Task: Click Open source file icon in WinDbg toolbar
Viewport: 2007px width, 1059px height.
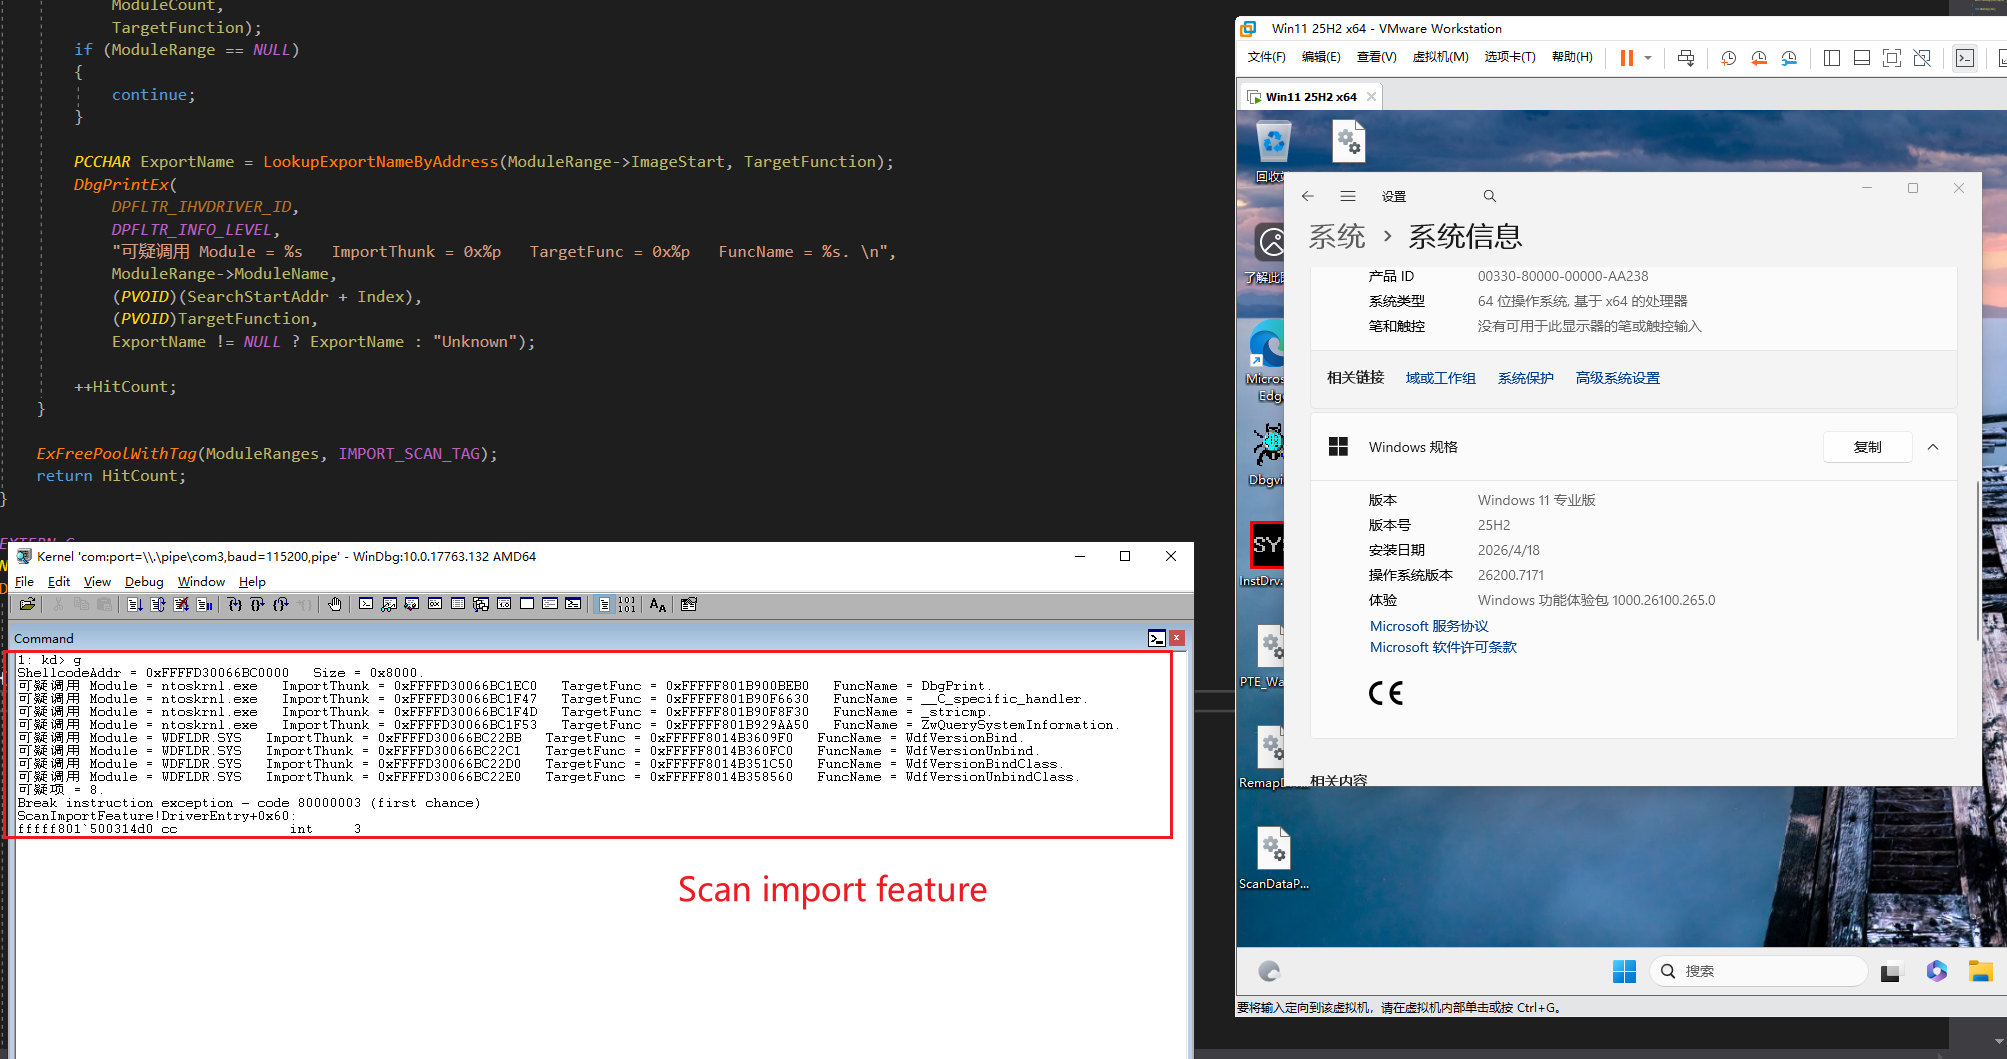Action: [27, 604]
